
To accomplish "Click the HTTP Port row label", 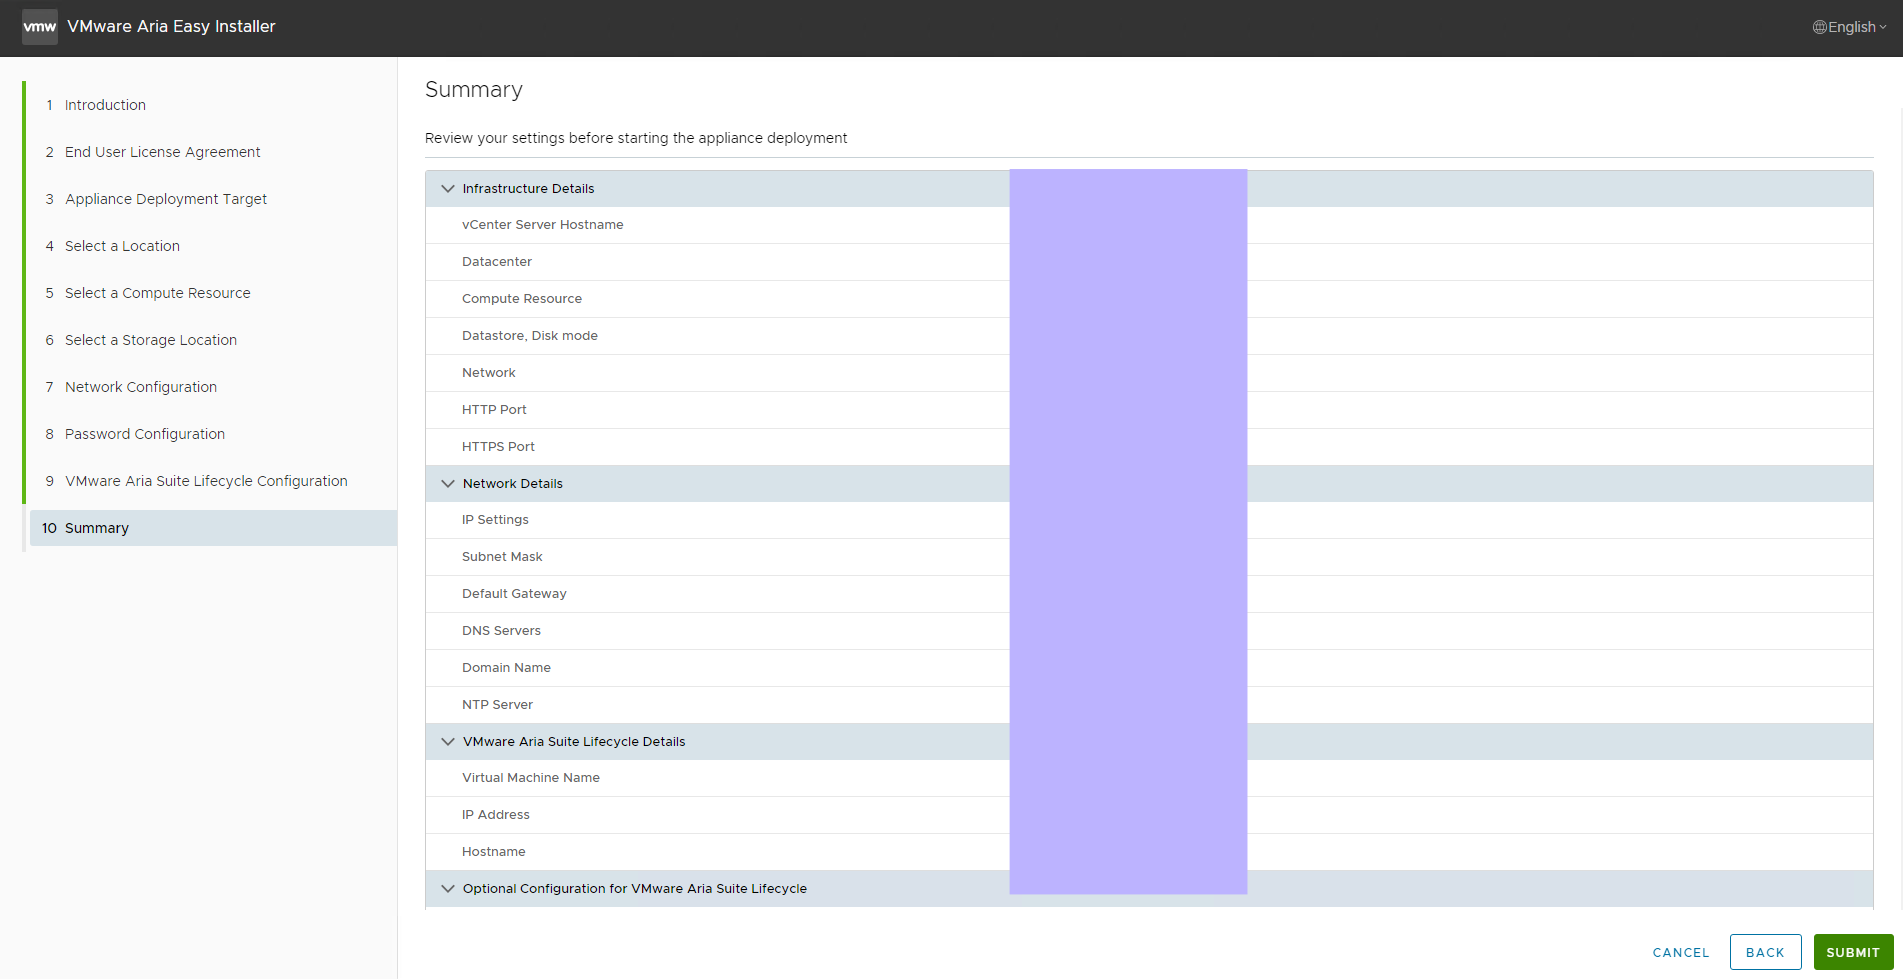I will click(494, 410).
